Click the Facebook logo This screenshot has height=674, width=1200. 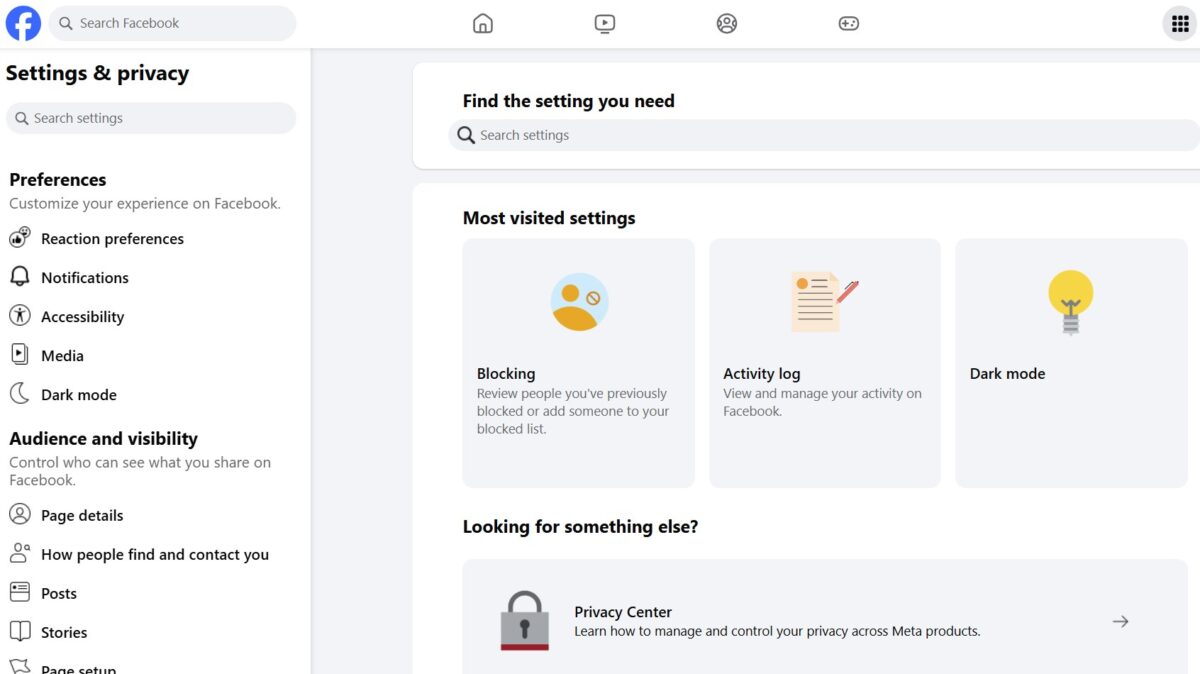coord(23,23)
